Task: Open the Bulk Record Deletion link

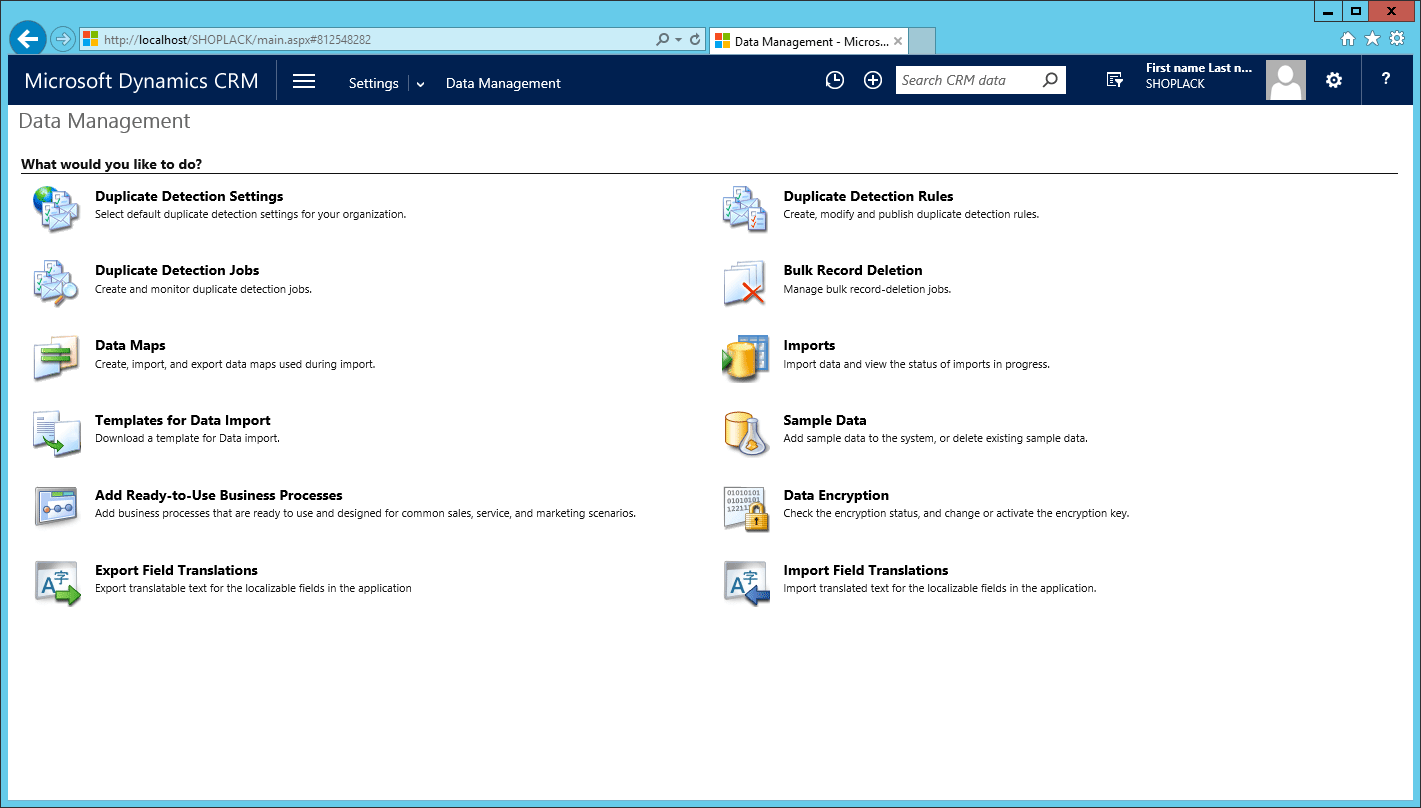Action: click(x=853, y=270)
